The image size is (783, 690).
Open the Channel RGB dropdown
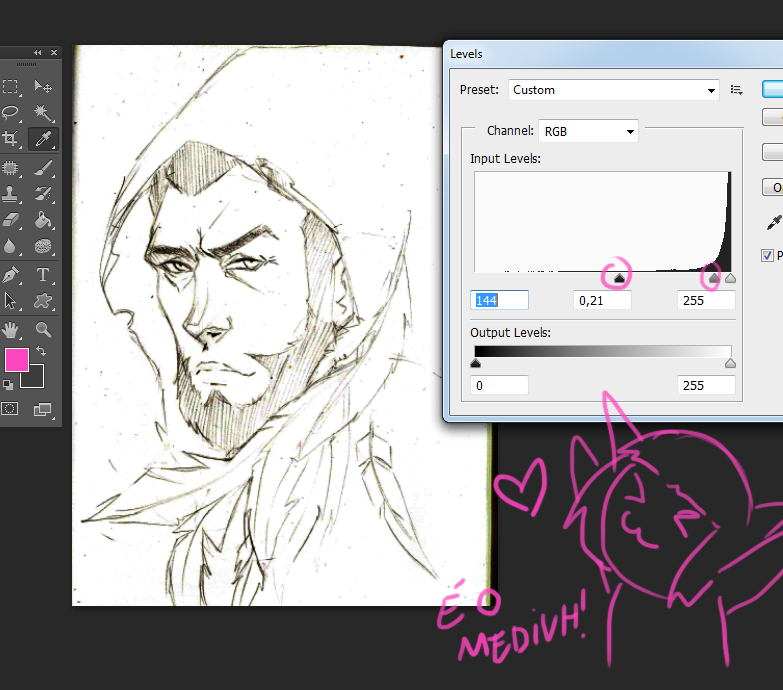pyautogui.click(x=587, y=131)
